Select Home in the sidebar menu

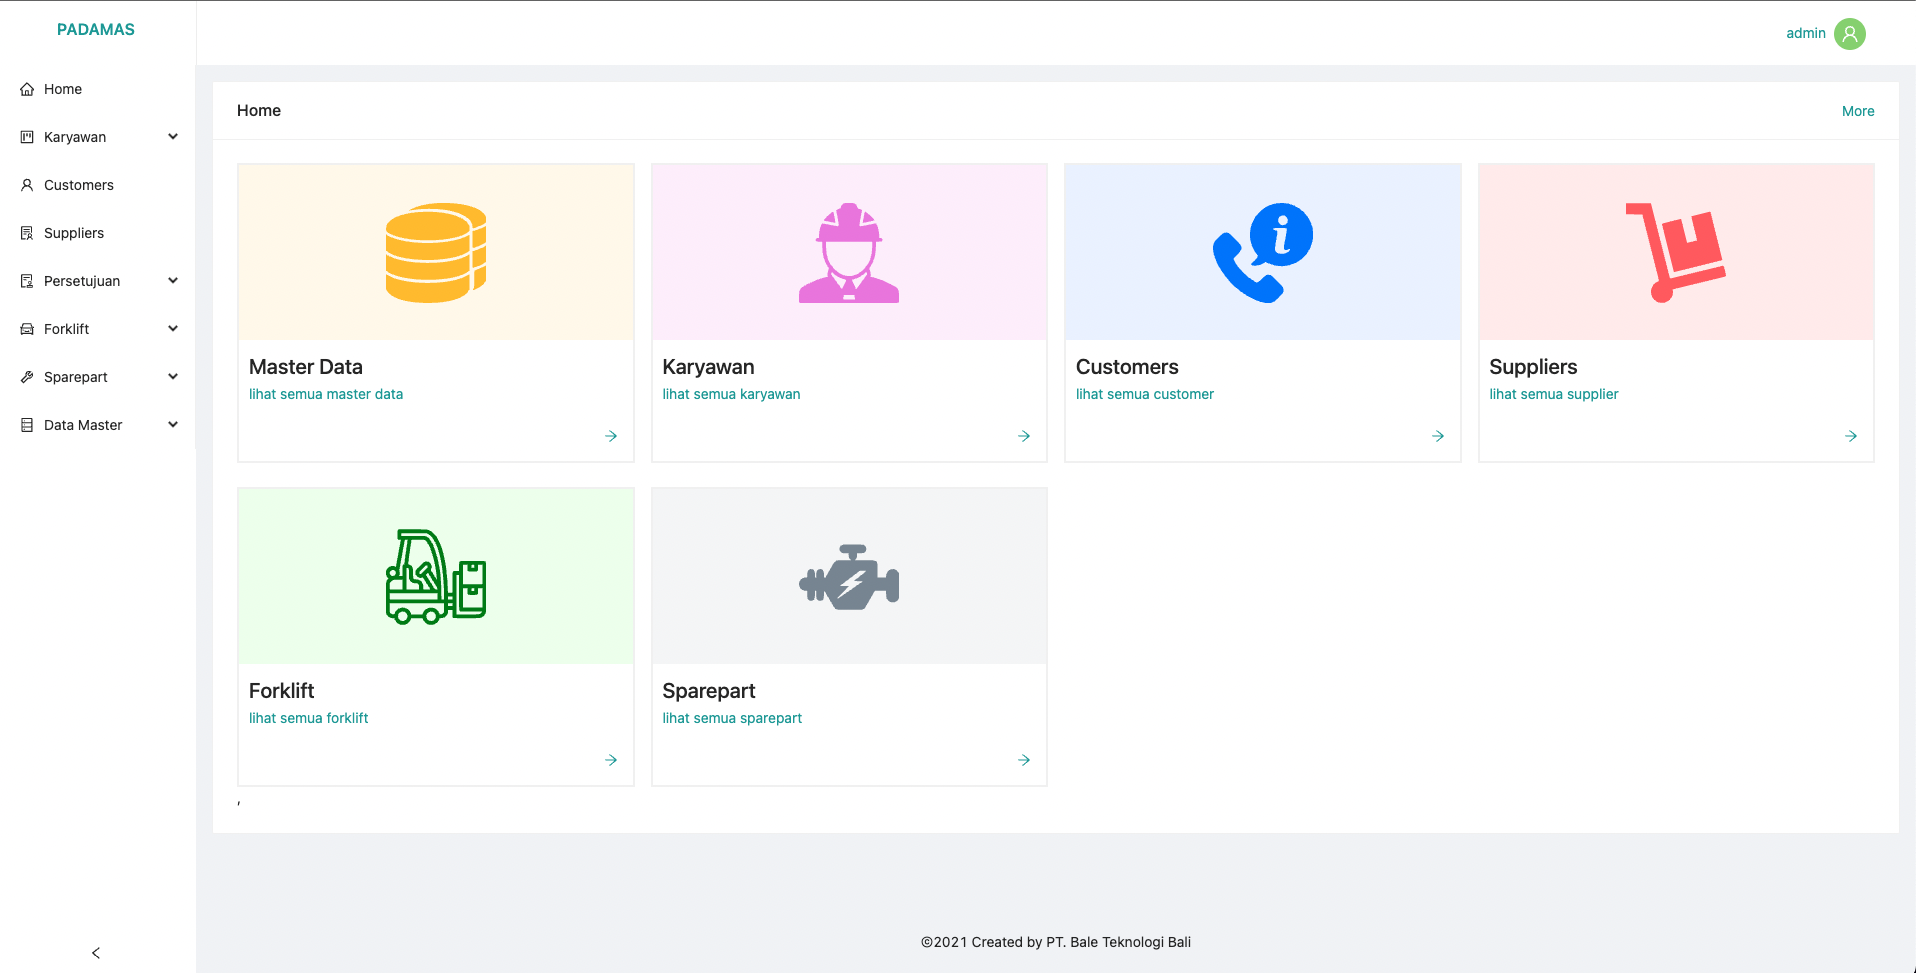(x=63, y=89)
